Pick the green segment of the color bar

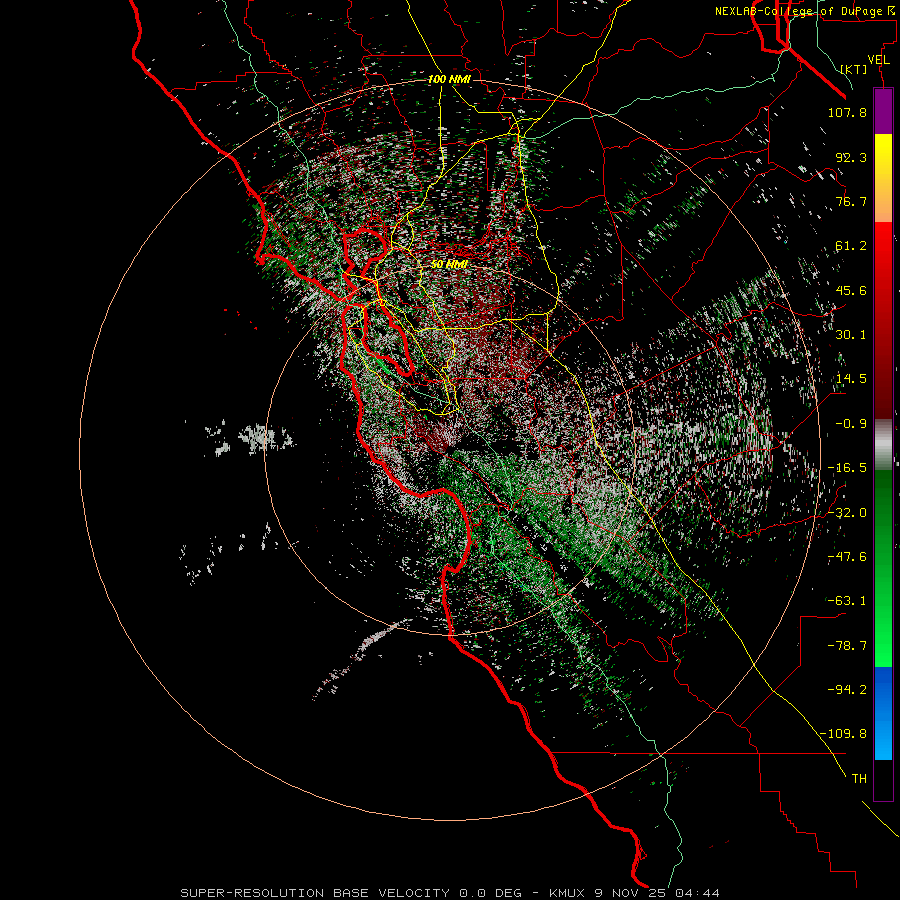tap(883, 568)
